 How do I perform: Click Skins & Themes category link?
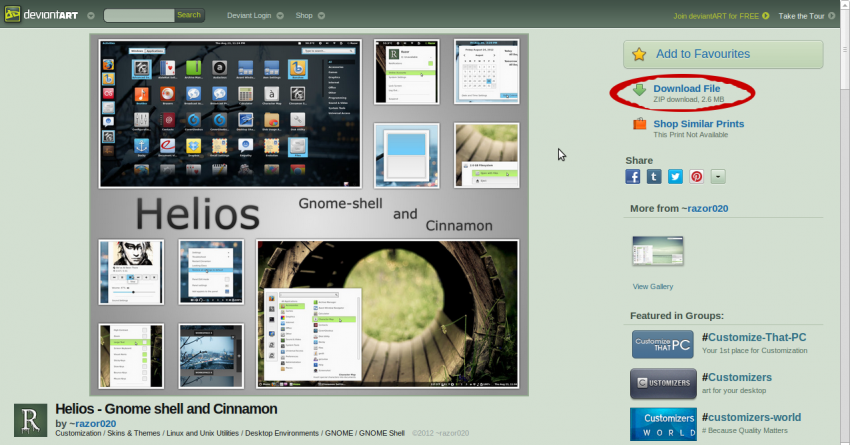(133, 433)
